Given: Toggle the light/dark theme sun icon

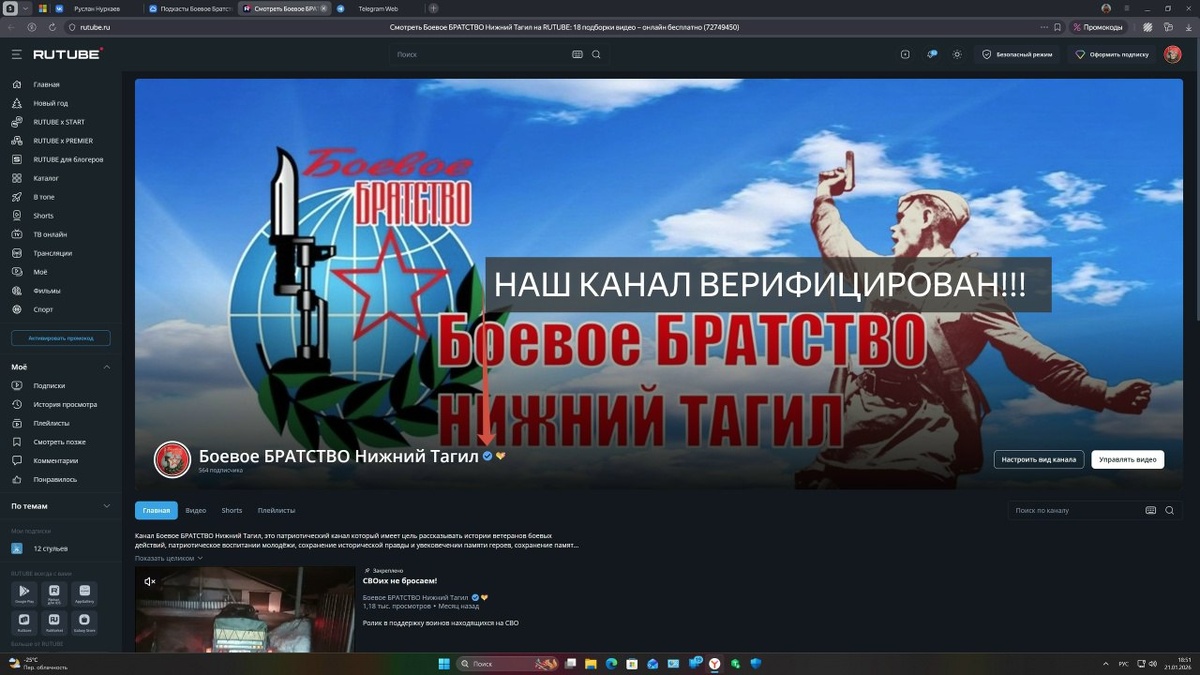Looking at the screenshot, I should click(957, 54).
